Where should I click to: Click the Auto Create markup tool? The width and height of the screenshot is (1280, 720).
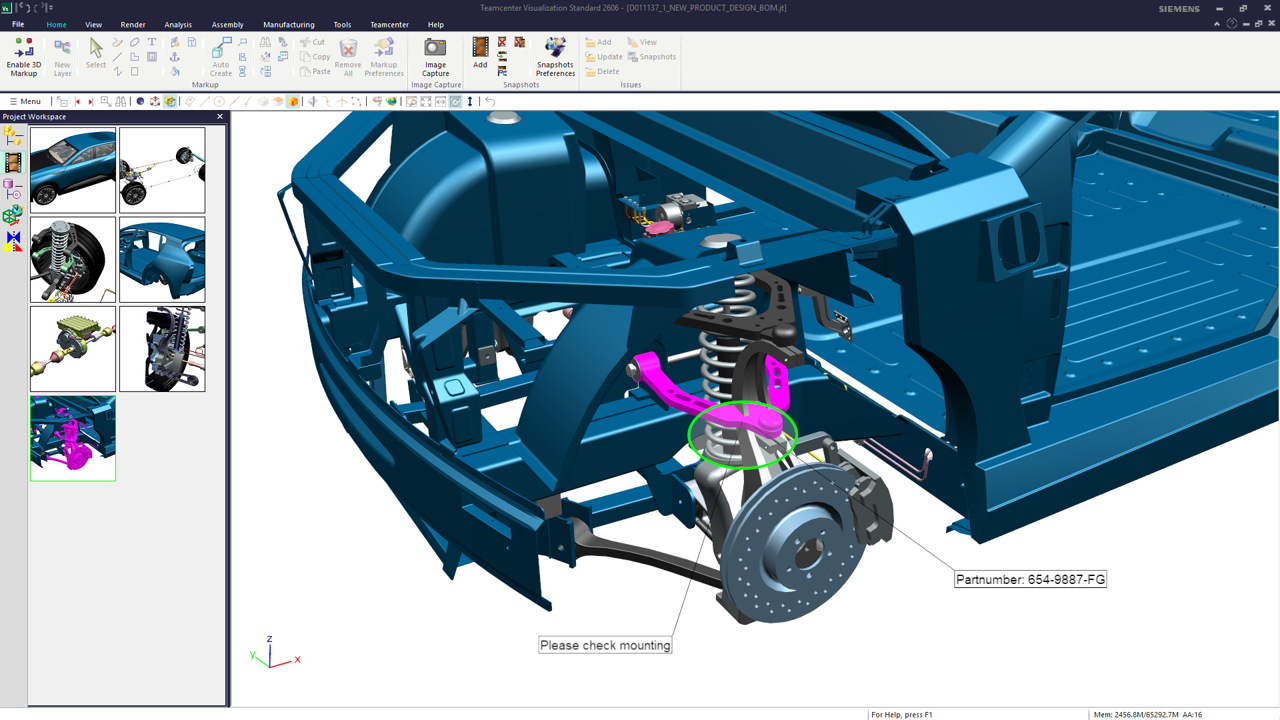click(221, 57)
